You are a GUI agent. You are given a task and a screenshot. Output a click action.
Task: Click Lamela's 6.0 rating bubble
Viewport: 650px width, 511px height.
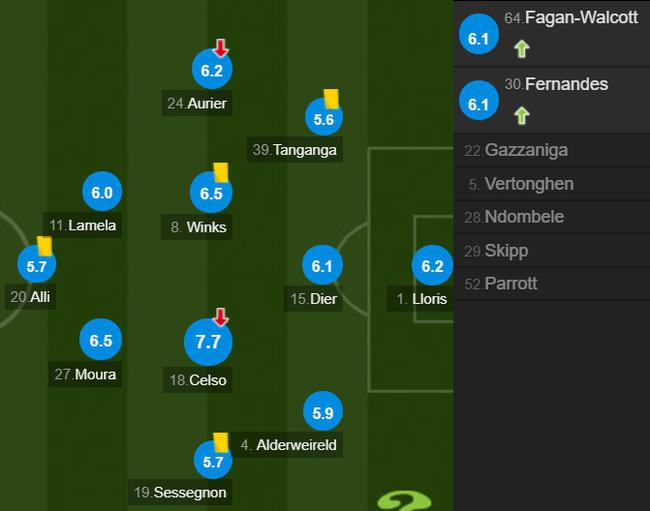(101, 193)
